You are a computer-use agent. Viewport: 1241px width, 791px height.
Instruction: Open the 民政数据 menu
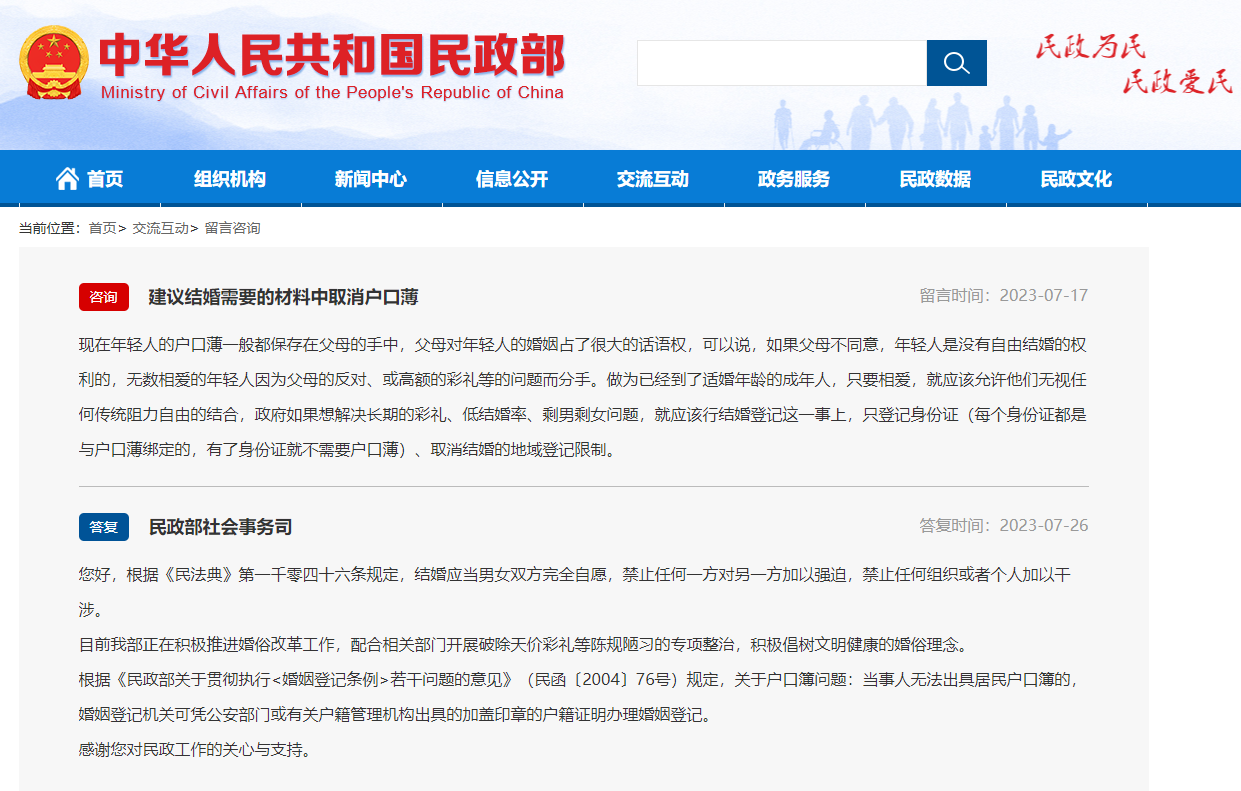coord(935,179)
